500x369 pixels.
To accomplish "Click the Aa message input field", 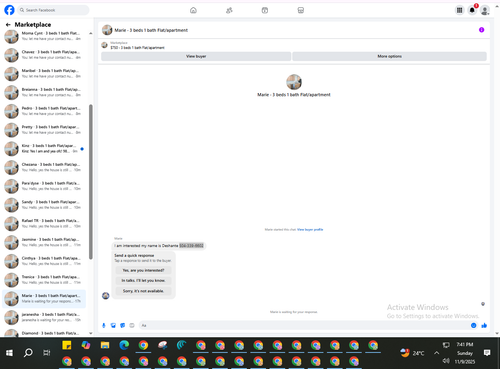I will pos(305,325).
